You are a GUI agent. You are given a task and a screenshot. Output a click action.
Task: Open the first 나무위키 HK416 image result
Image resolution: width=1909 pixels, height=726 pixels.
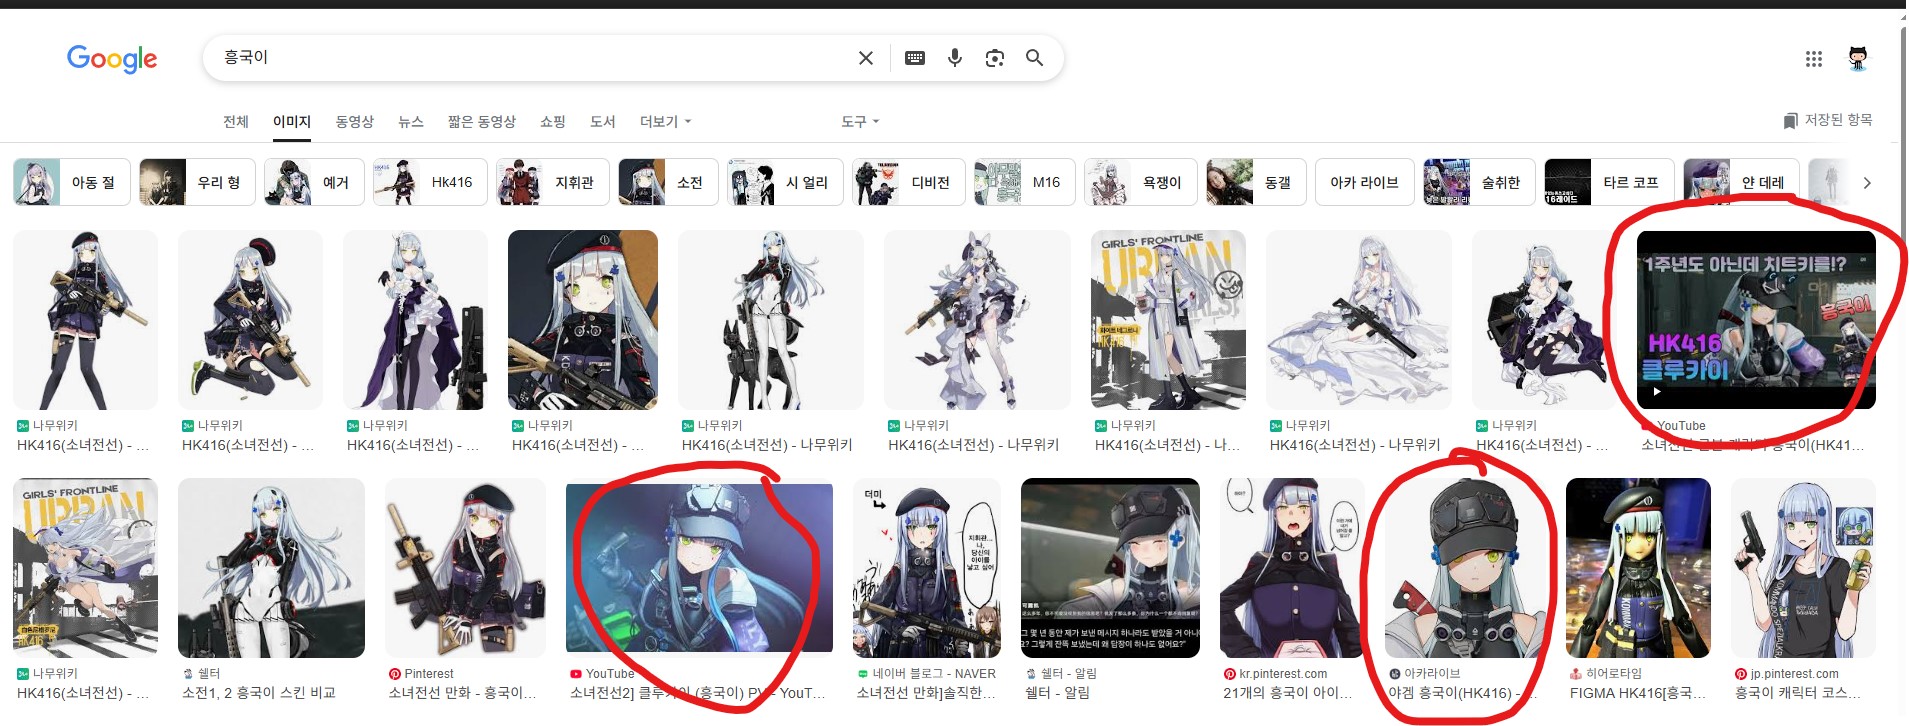pyautogui.click(x=85, y=320)
